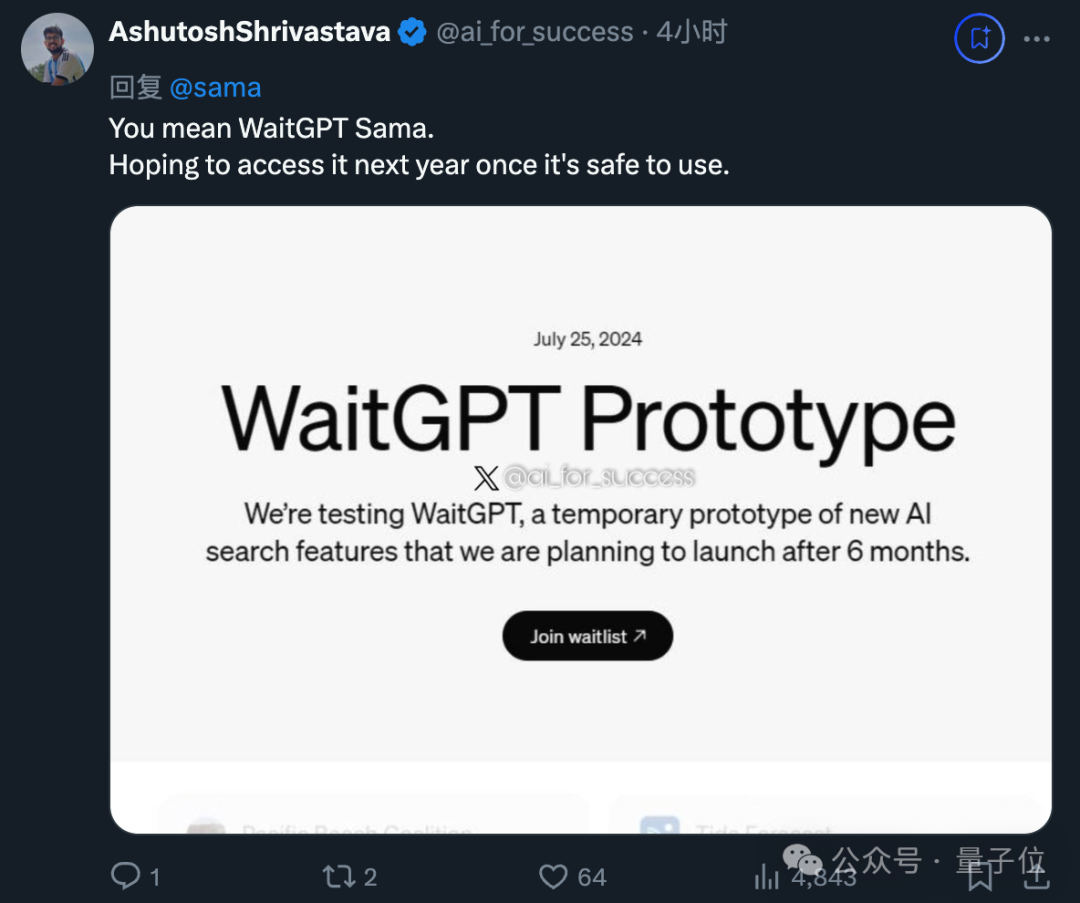Bookmark the tweet with the bottom bookmark icon

click(980, 876)
